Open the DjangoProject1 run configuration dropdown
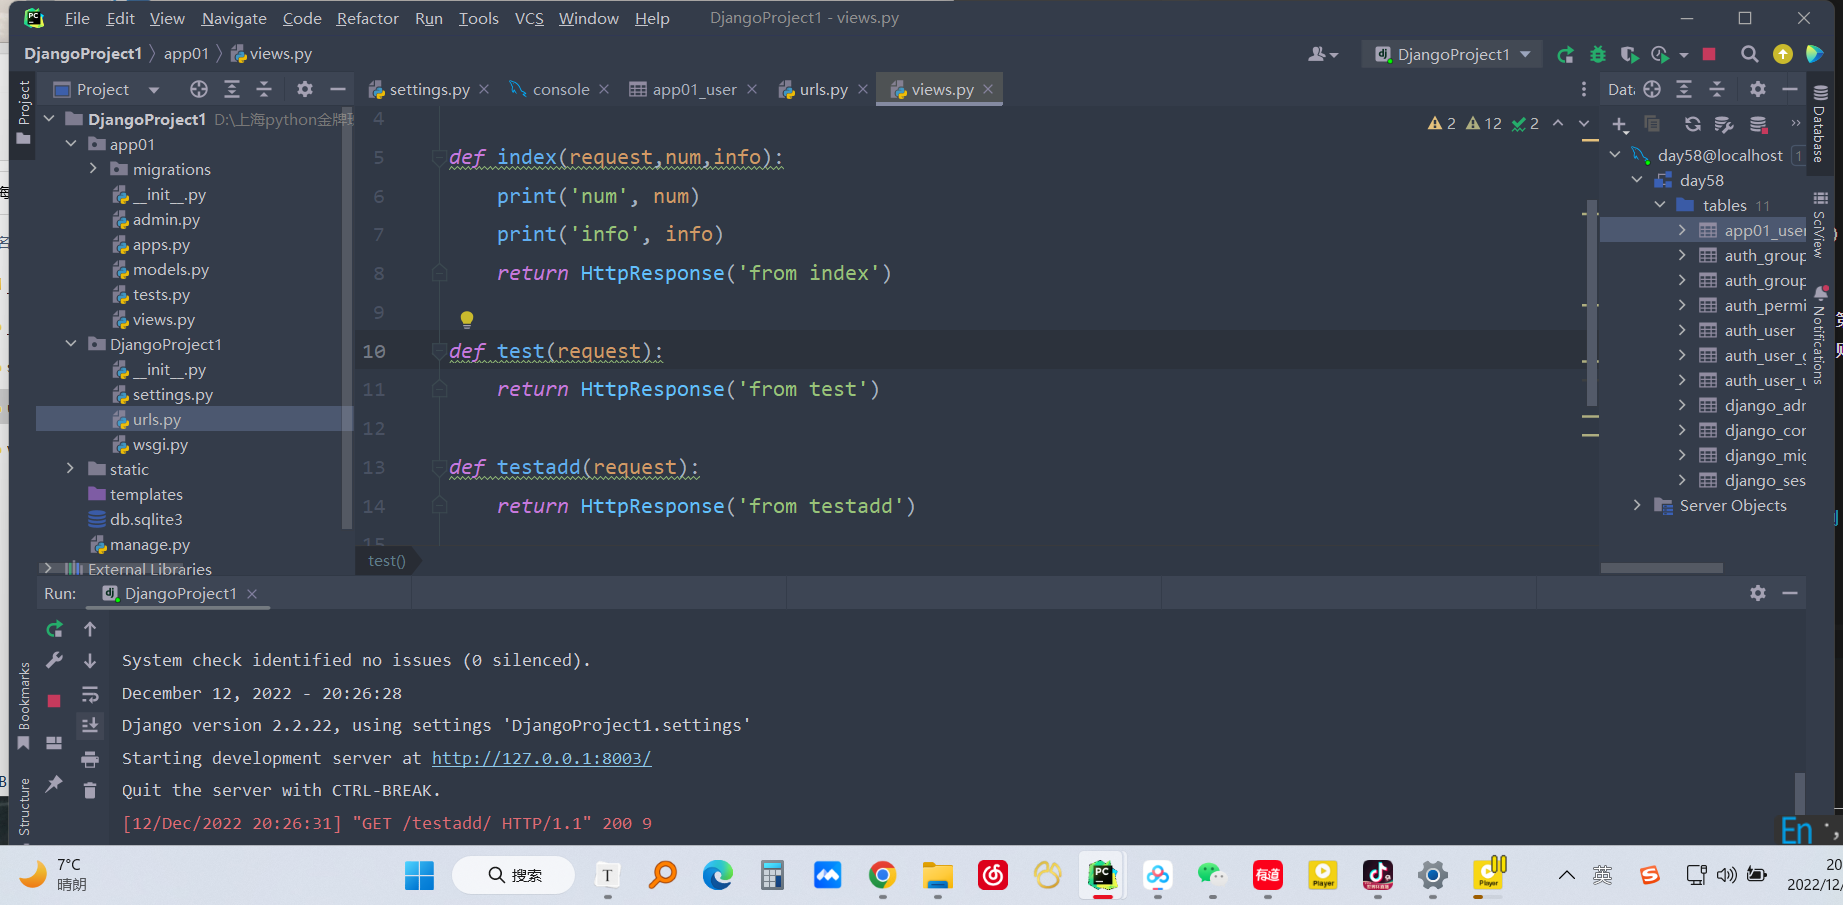Image resolution: width=1843 pixels, height=905 pixels. (x=1452, y=54)
